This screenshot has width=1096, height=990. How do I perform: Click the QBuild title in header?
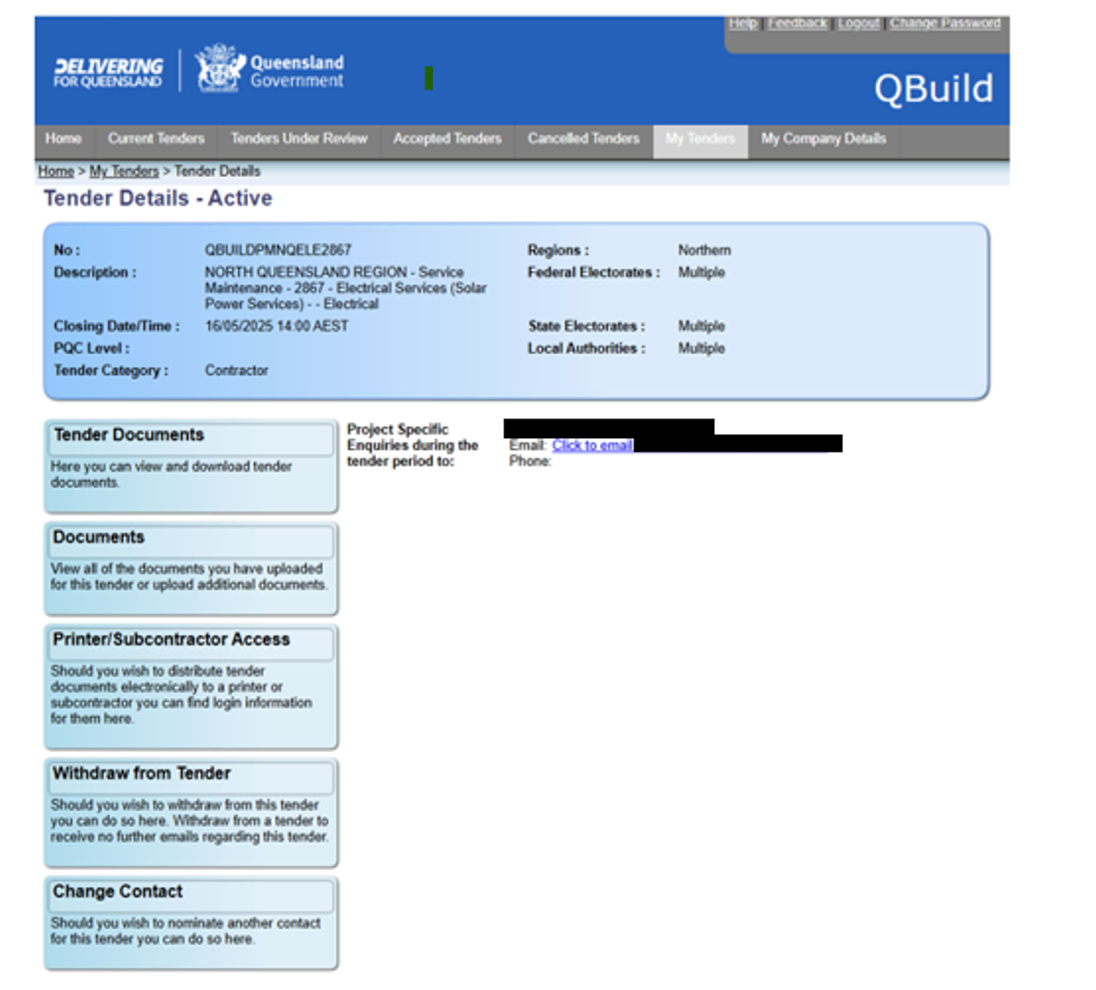(x=933, y=89)
